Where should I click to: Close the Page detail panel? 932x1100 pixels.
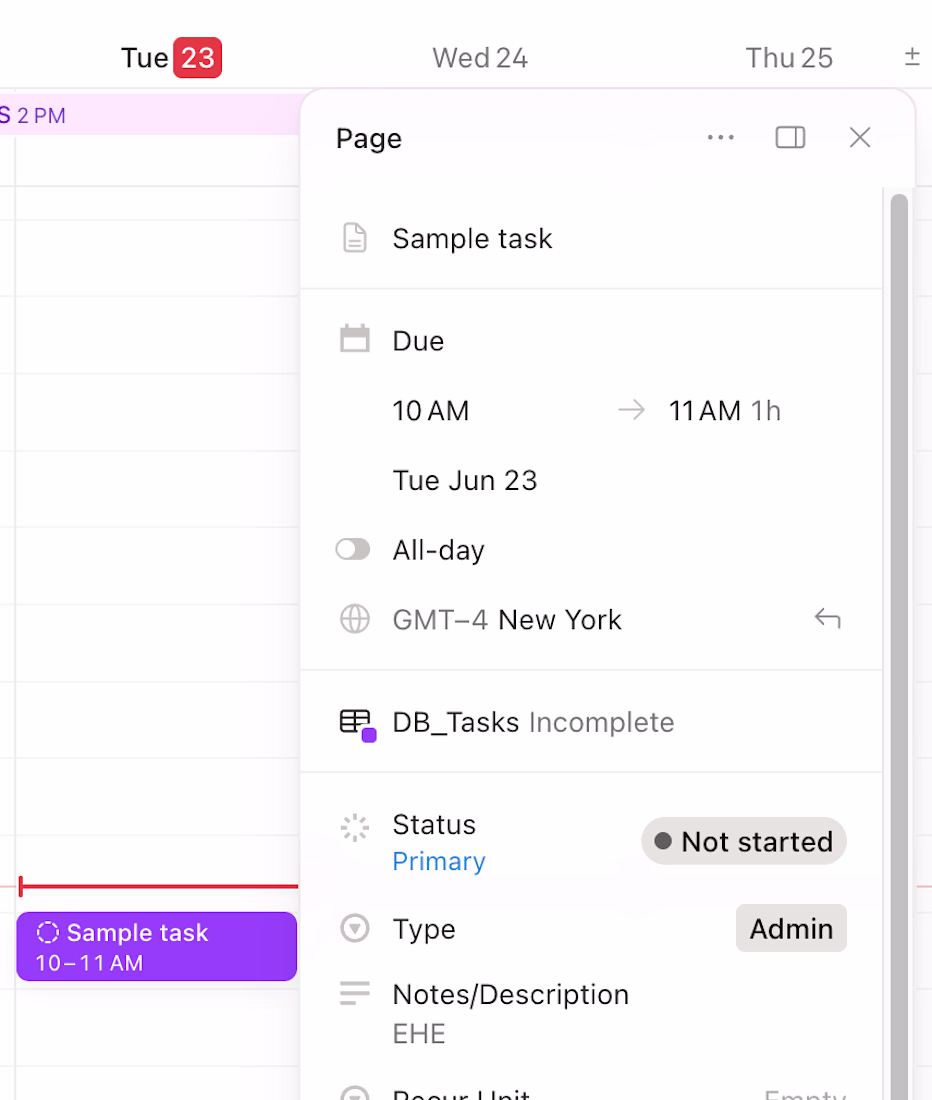point(860,138)
